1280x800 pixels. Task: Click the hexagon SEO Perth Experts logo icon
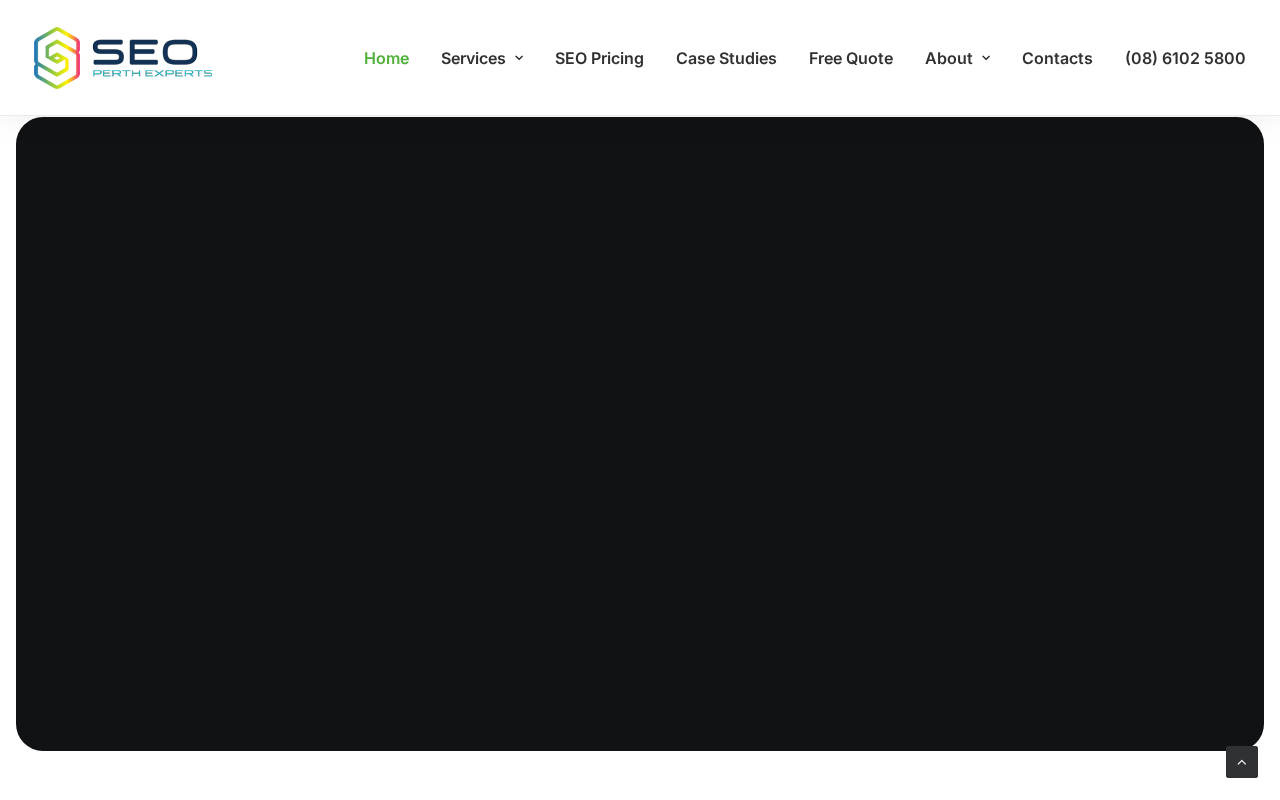[x=57, y=58]
